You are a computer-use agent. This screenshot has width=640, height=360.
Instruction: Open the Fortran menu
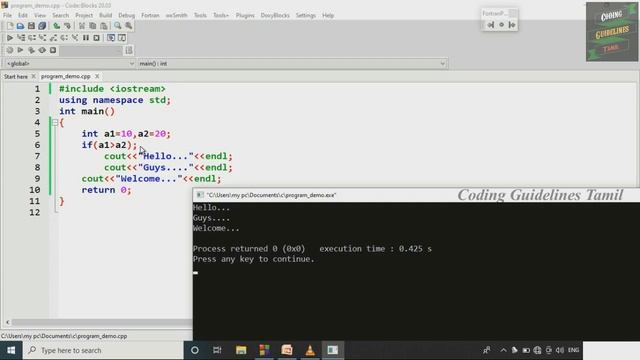[150, 16]
